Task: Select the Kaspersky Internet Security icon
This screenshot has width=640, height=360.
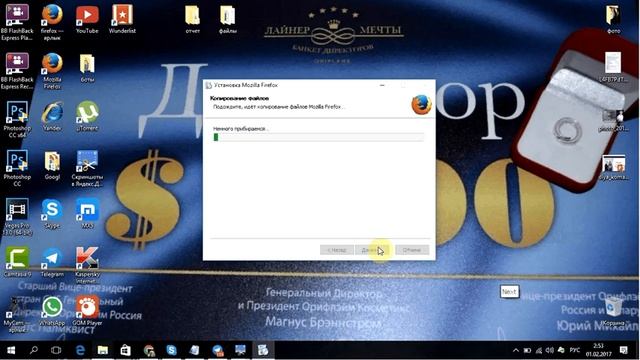Action: click(x=87, y=265)
